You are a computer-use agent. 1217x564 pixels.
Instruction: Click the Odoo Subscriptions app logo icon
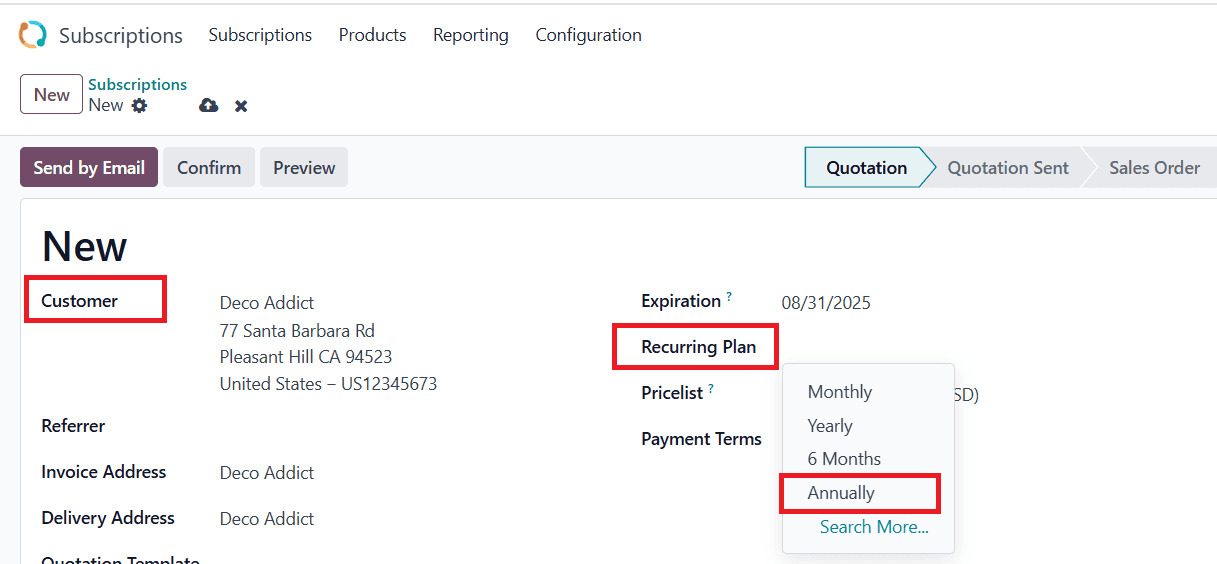point(33,35)
